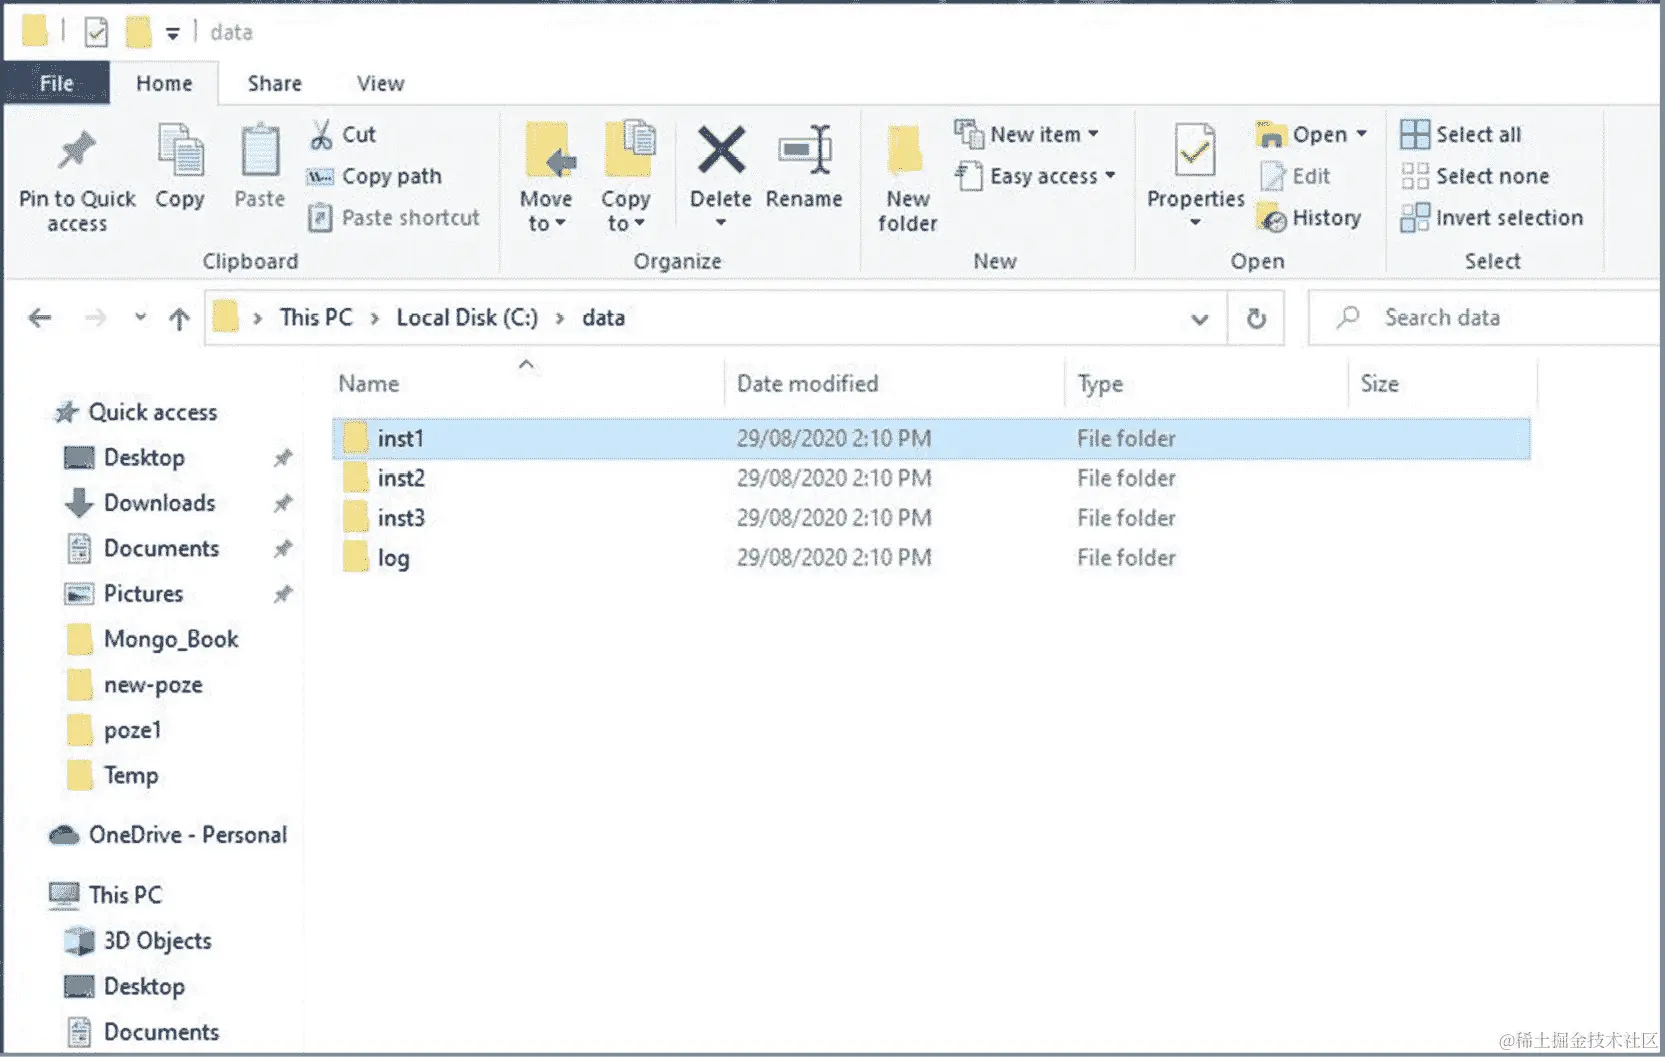Viewport: 1665px width, 1057px height.
Task: Click Copy path command
Action: coord(374,176)
